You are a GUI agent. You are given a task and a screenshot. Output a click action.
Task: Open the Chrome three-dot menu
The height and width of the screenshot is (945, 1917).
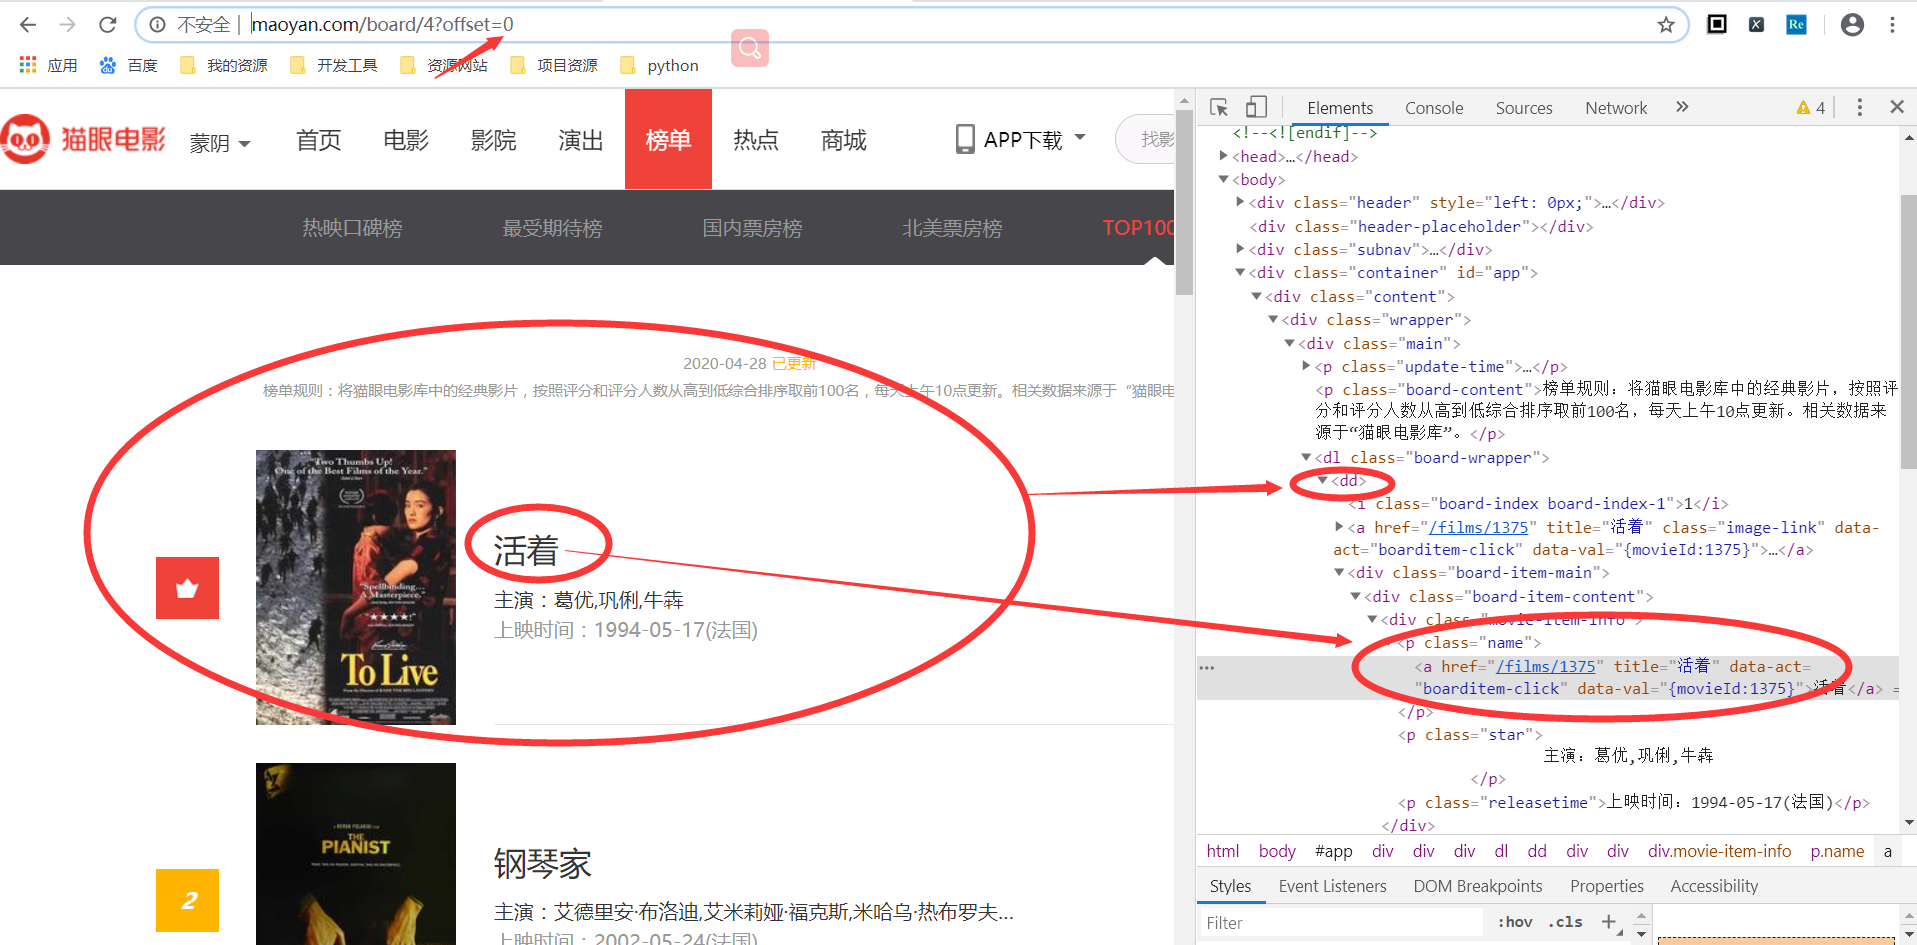coord(1892,24)
